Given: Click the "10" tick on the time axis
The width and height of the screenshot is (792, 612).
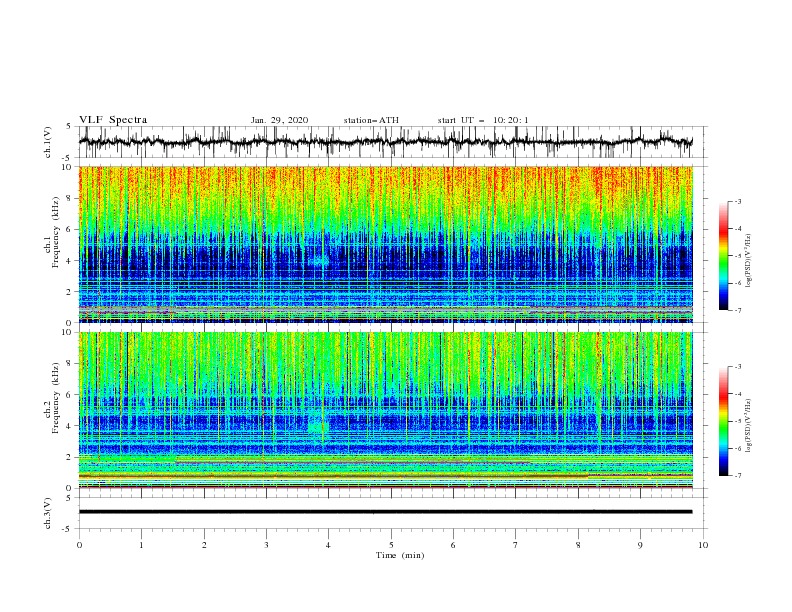Looking at the screenshot, I should [703, 545].
